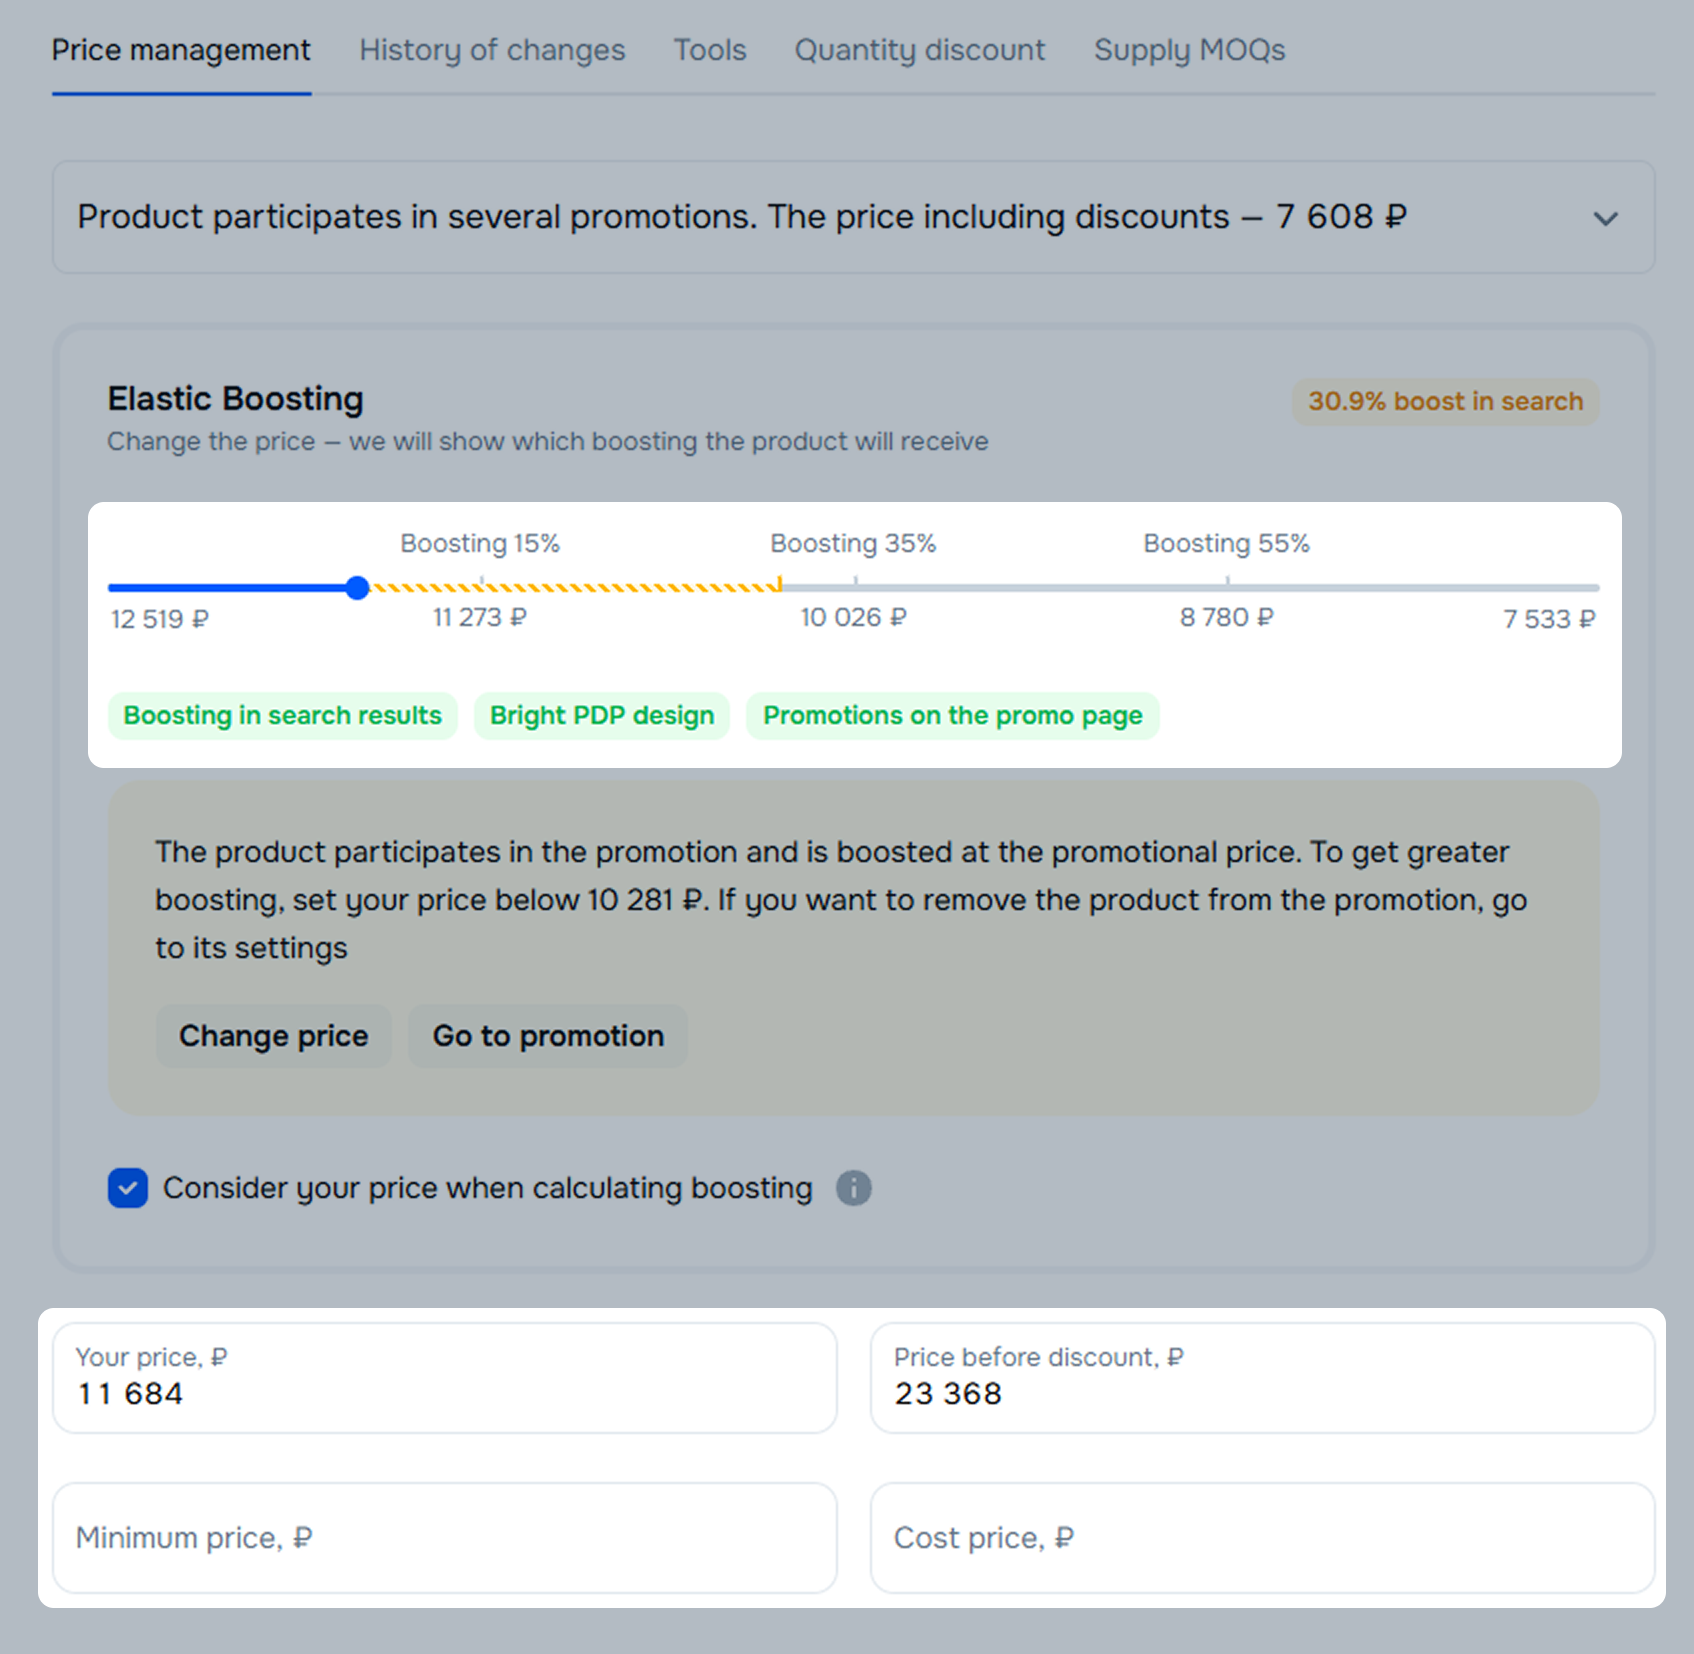
Task: Toggle Consider your price when calculating boosting
Action: [128, 1188]
